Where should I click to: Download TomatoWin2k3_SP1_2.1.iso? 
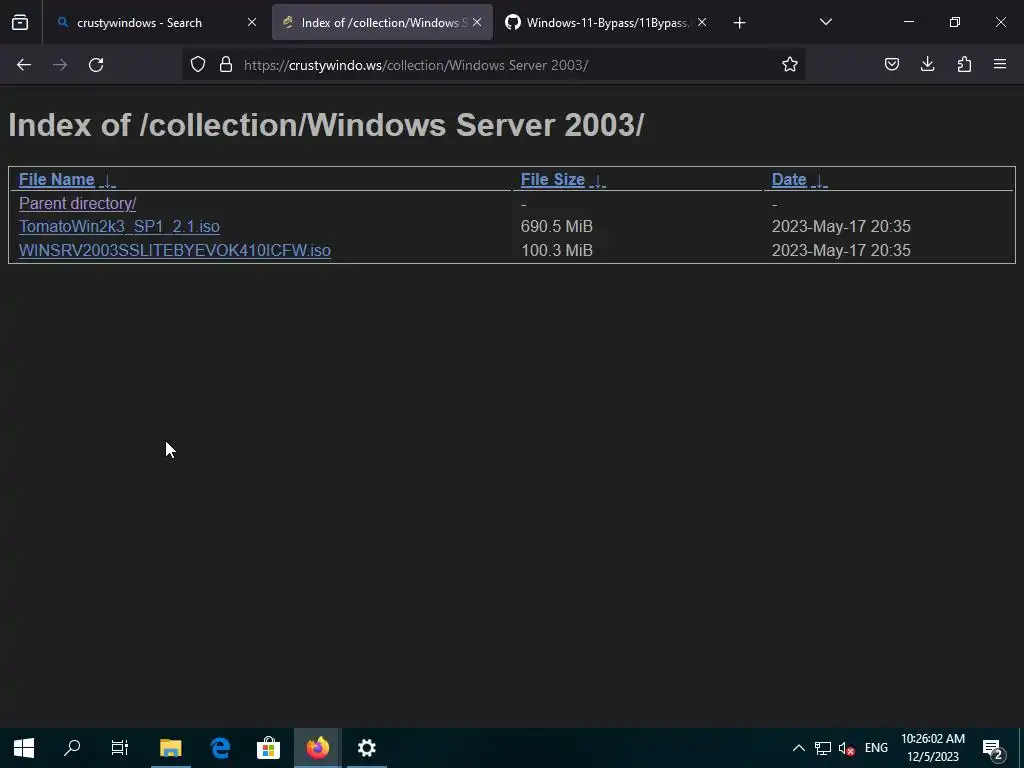119,227
